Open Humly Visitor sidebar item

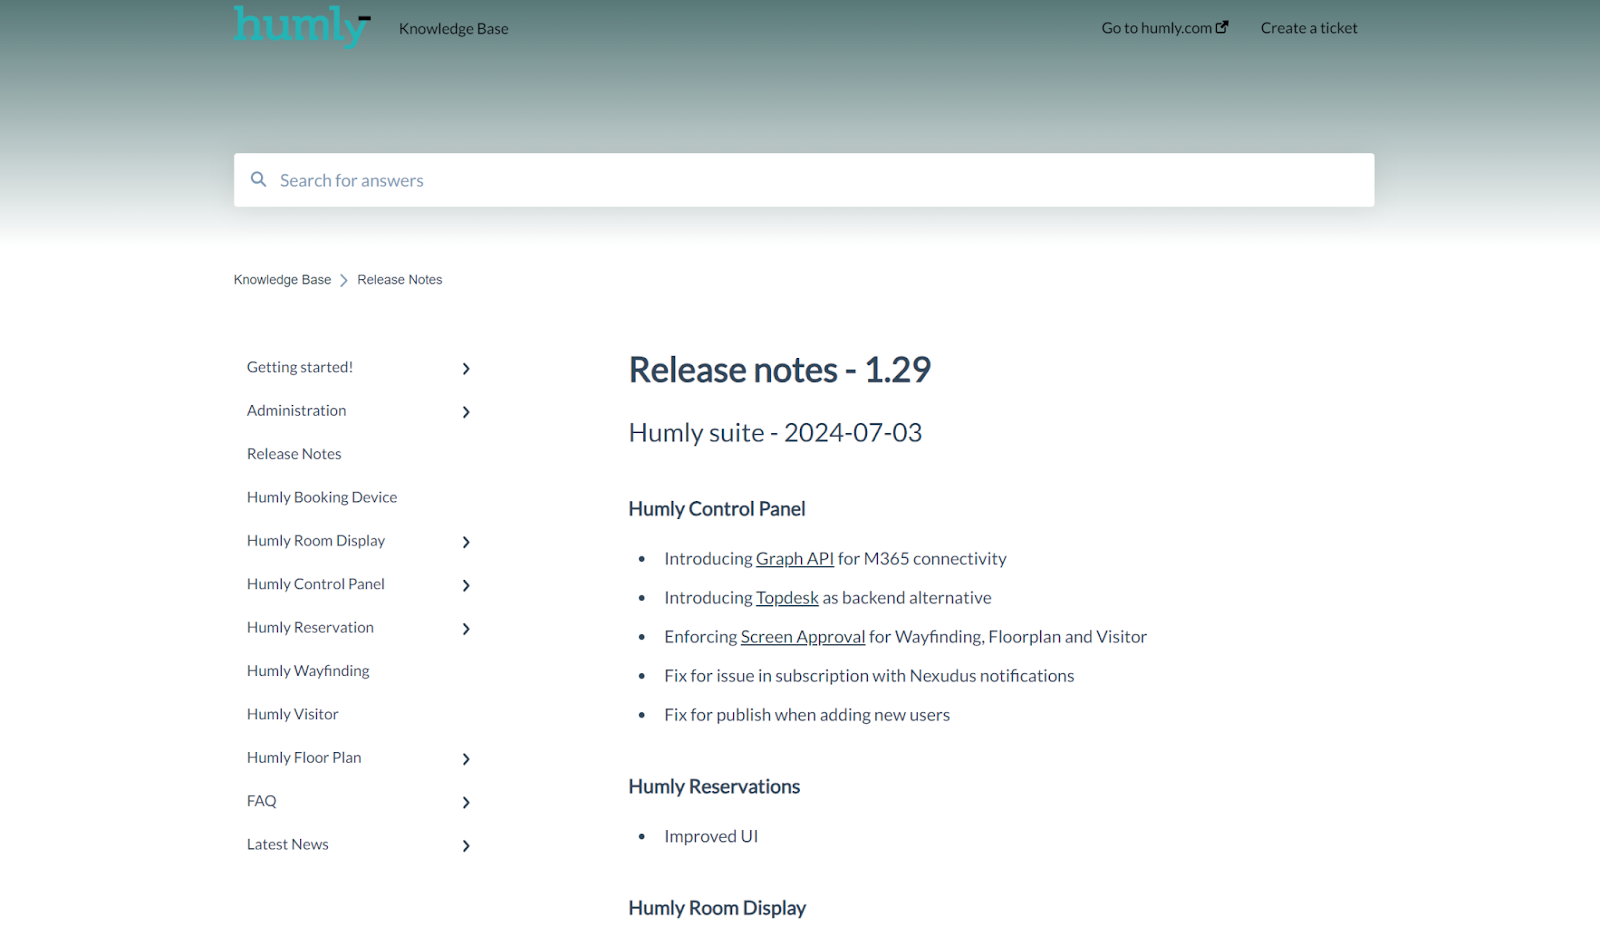[x=293, y=714]
